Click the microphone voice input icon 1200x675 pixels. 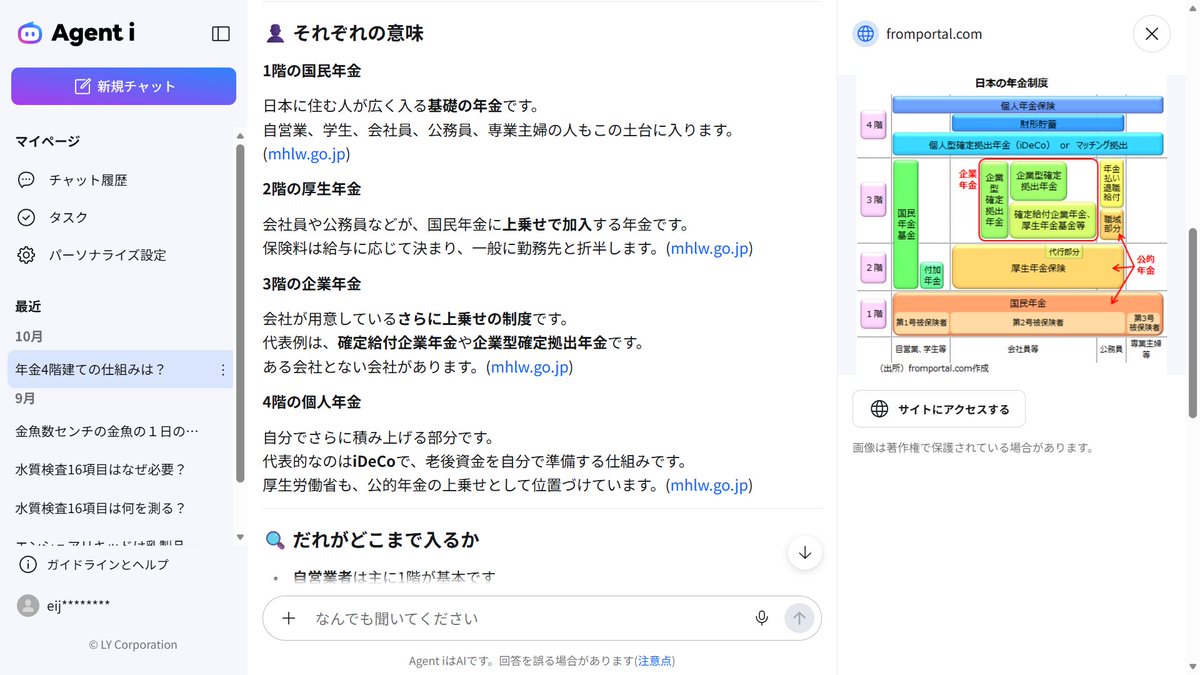pos(762,618)
